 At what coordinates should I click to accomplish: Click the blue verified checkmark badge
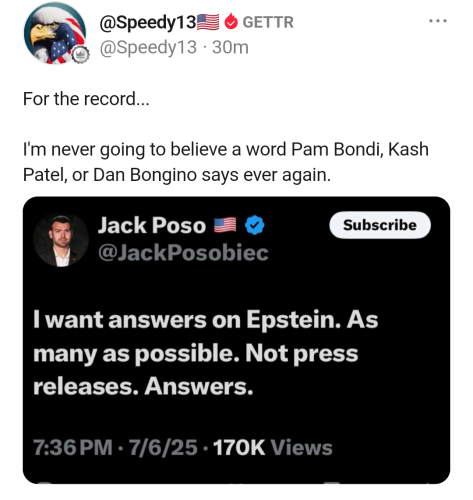[x=255, y=225]
